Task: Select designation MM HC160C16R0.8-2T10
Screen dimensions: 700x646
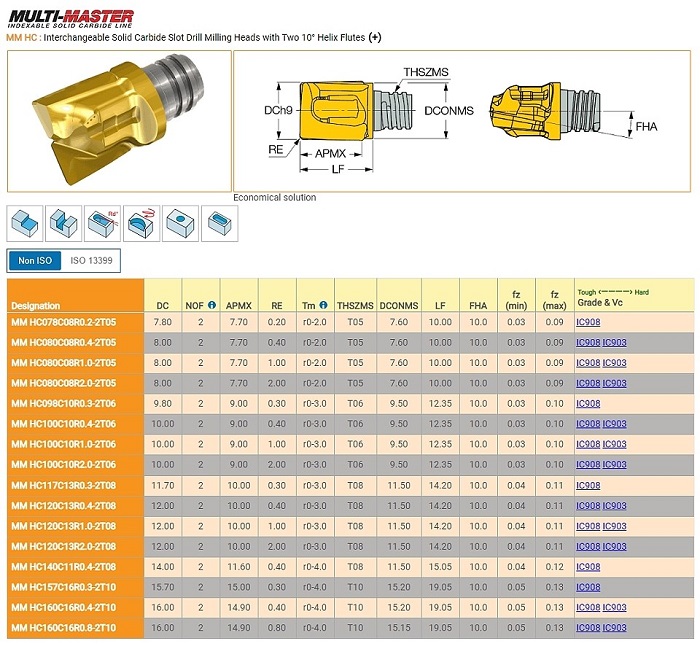Action: [63, 628]
